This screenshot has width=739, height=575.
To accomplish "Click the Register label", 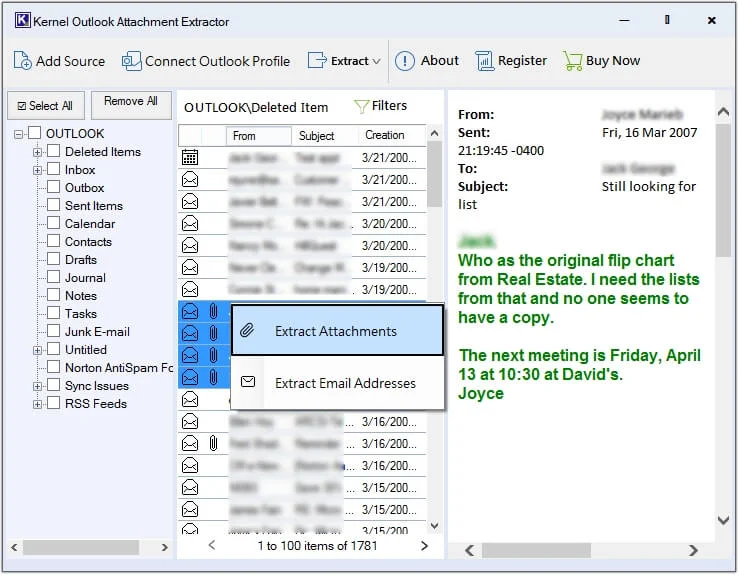I will click(522, 60).
